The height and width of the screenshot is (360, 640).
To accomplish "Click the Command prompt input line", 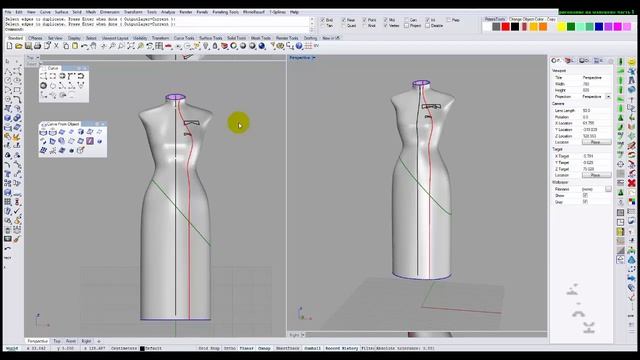I will click(157, 29).
